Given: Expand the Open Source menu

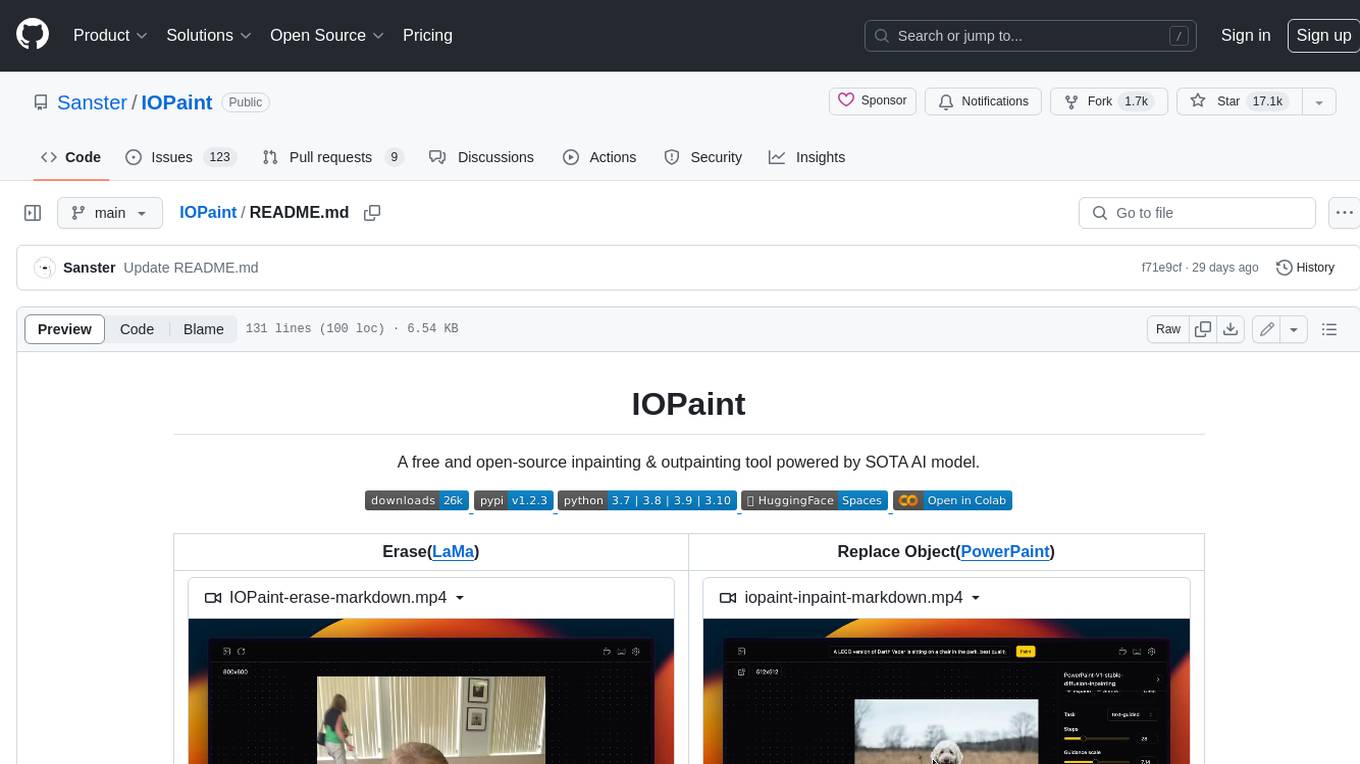Looking at the screenshot, I should [x=327, y=35].
